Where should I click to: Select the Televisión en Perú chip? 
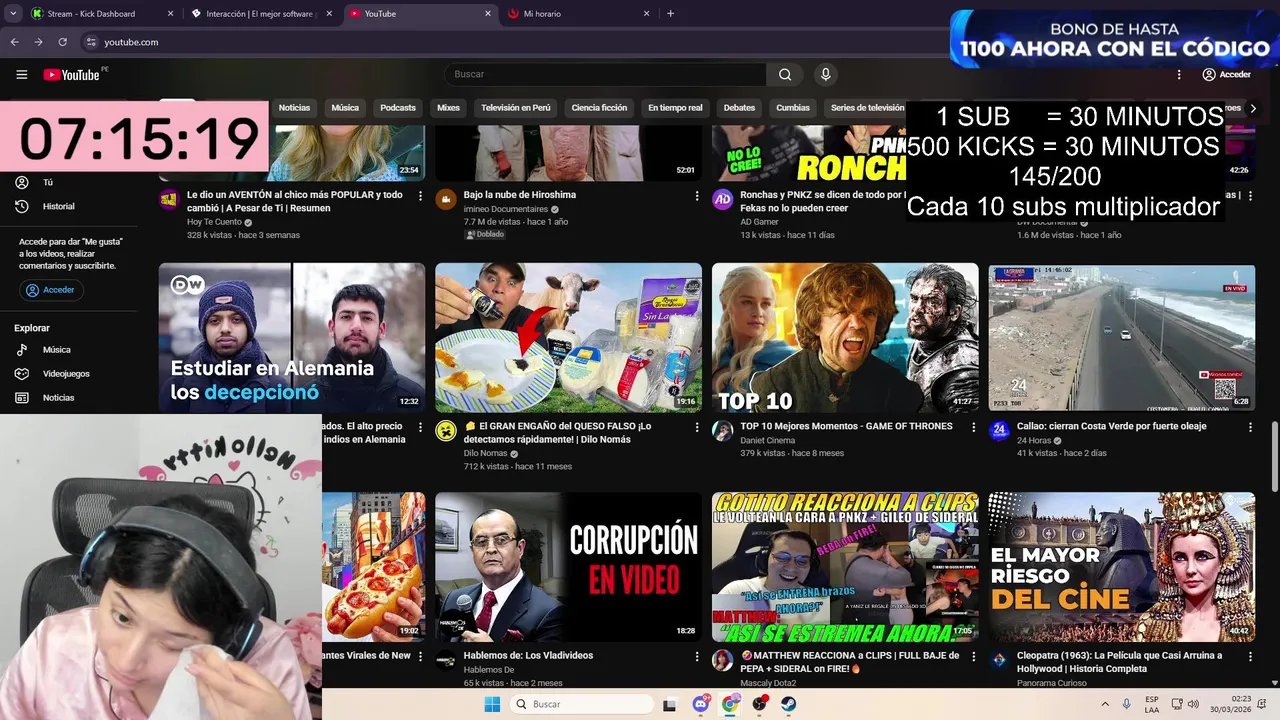[x=516, y=108]
